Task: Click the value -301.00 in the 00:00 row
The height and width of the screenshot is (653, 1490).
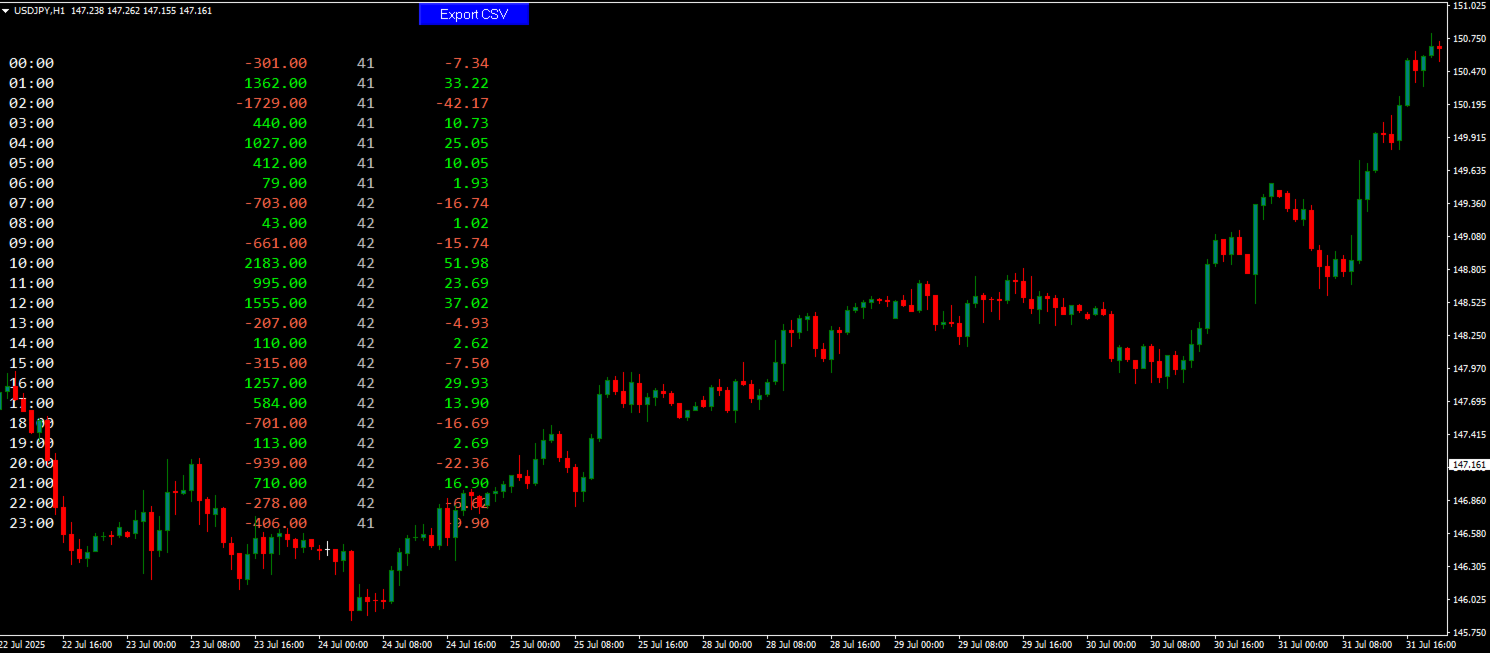Action: click(x=276, y=63)
